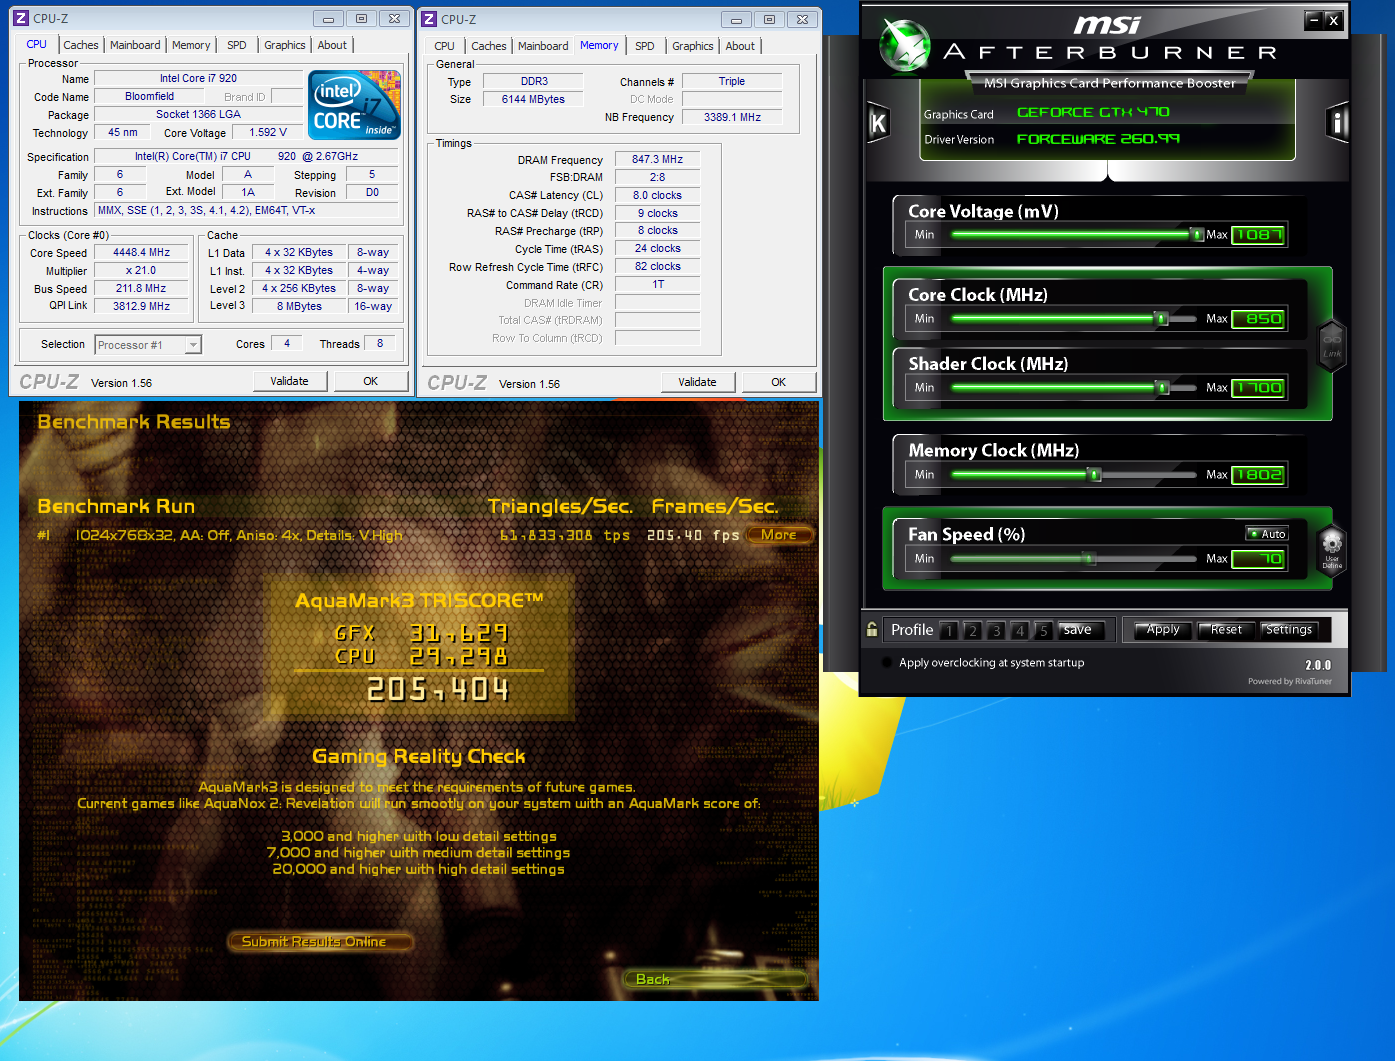Click FORCEWARE 260.99 driver version text

pos(1098,139)
